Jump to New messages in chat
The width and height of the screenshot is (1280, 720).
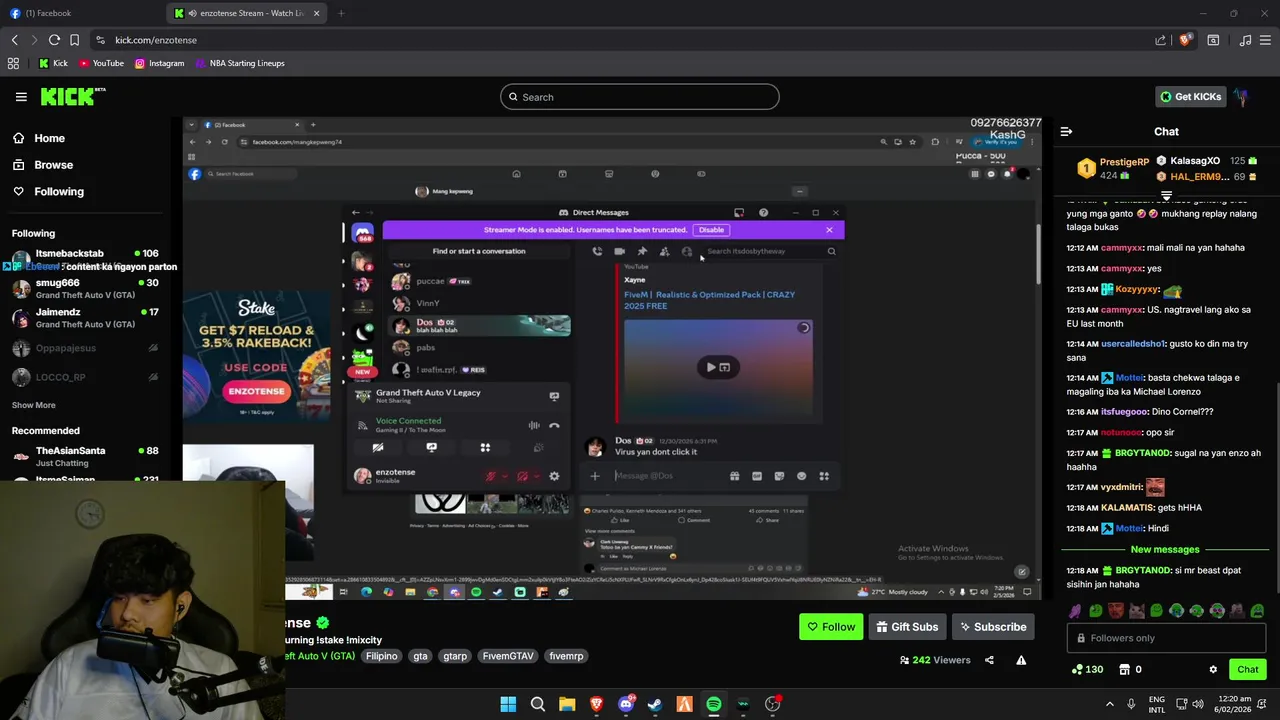pyautogui.click(x=1165, y=550)
